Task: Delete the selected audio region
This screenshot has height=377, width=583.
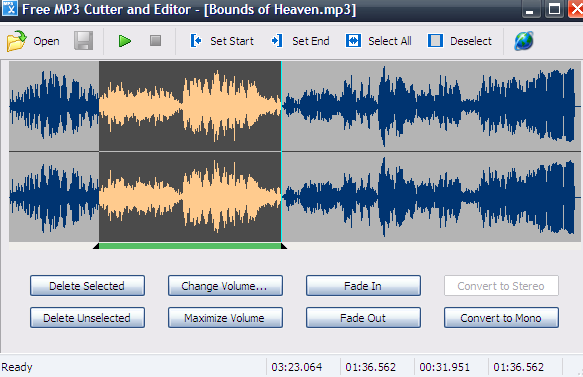Action: pyautogui.click(x=87, y=286)
